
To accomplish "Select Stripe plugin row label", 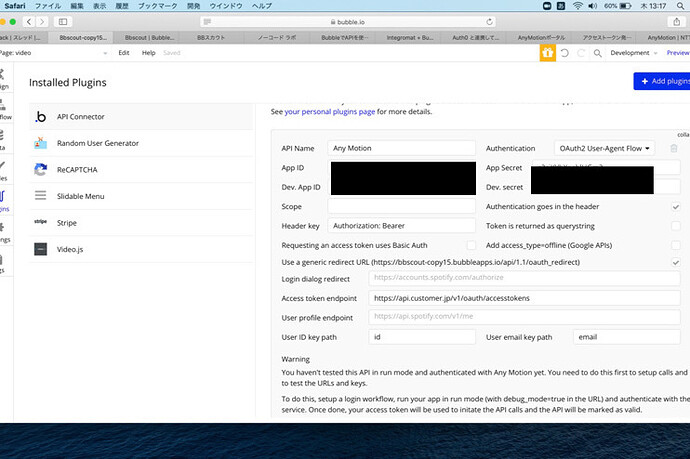I will coord(67,223).
